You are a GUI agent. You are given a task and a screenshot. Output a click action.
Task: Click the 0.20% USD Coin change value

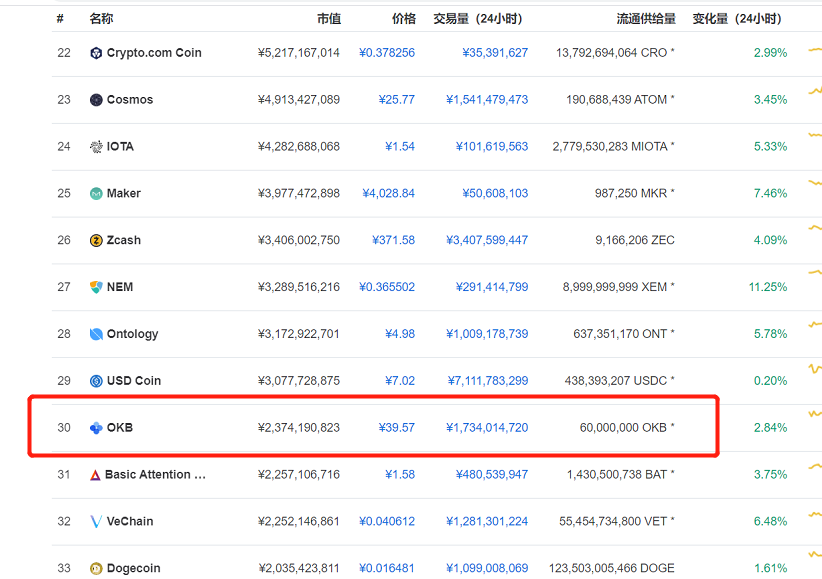click(x=771, y=381)
